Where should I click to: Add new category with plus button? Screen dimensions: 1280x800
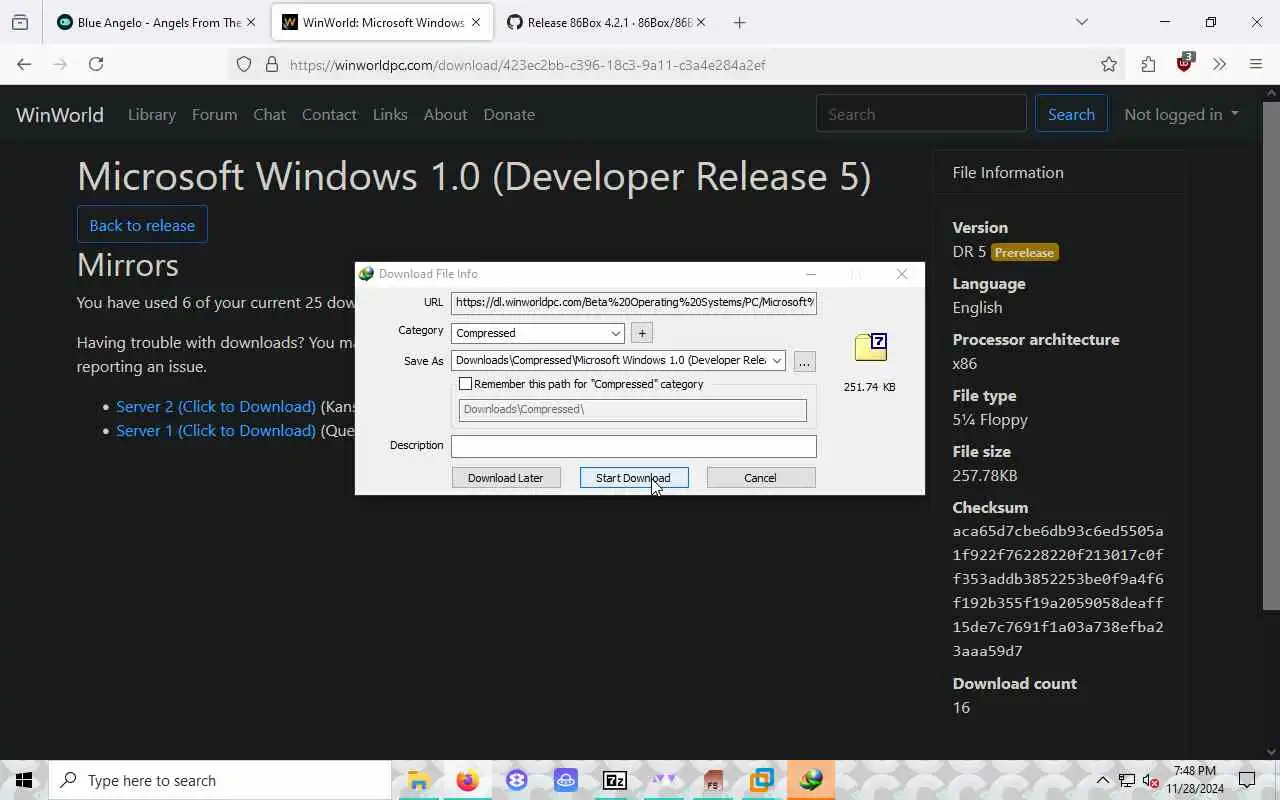642,333
